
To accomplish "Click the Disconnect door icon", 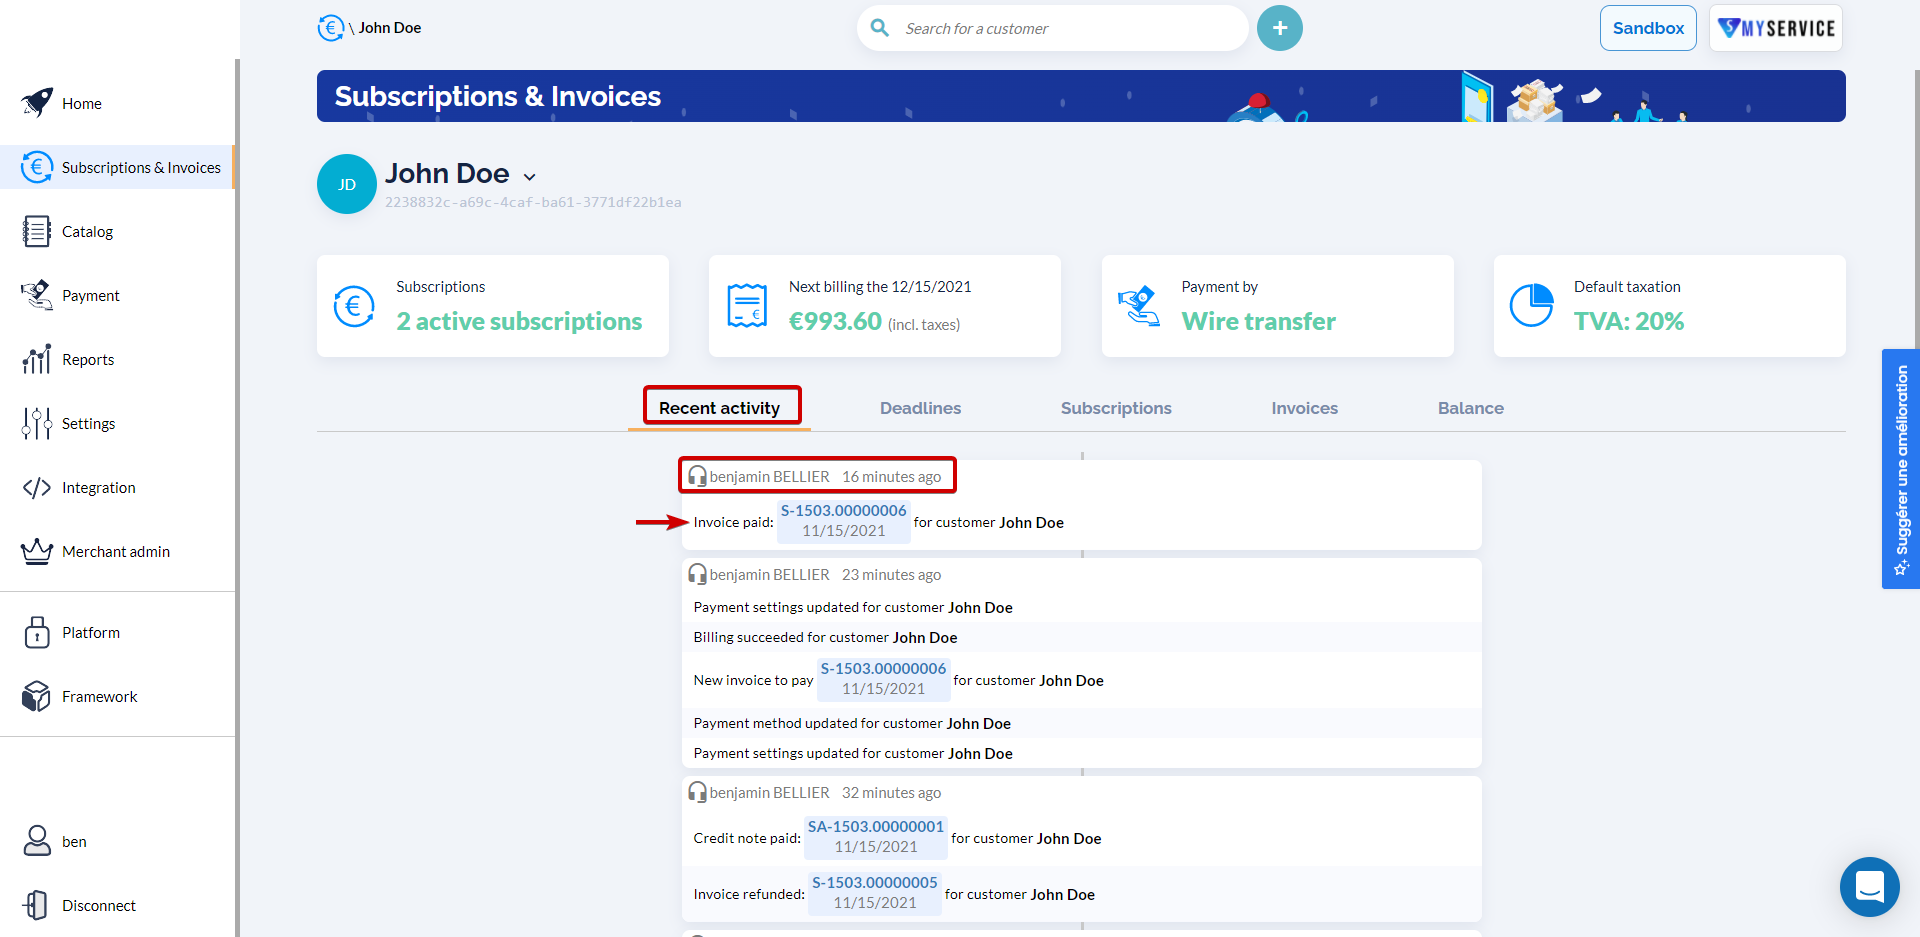I will 37,905.
